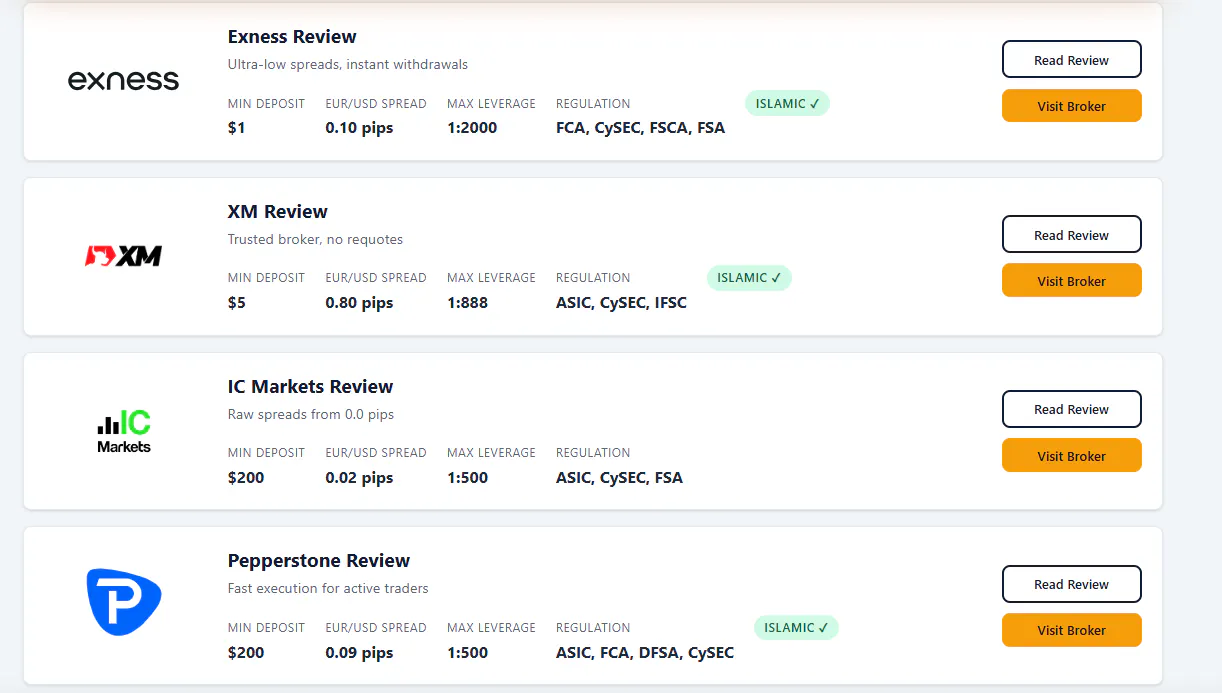Open Read Review for Exness
The height and width of the screenshot is (693, 1222).
[x=1071, y=60]
